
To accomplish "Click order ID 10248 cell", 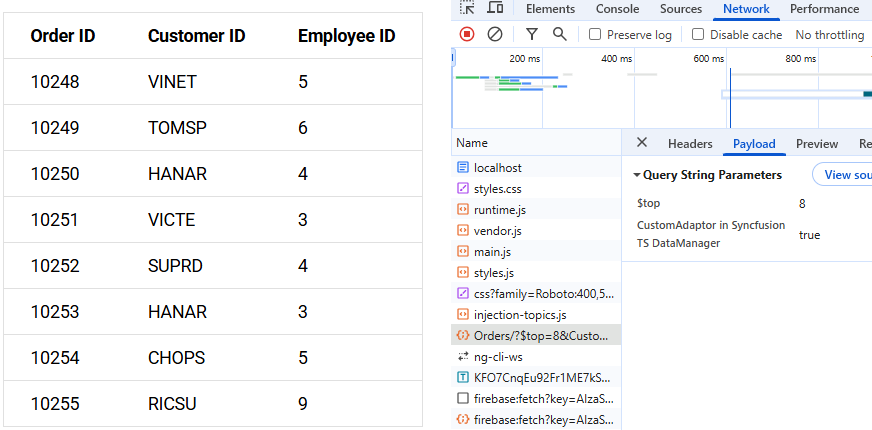I will point(55,82).
